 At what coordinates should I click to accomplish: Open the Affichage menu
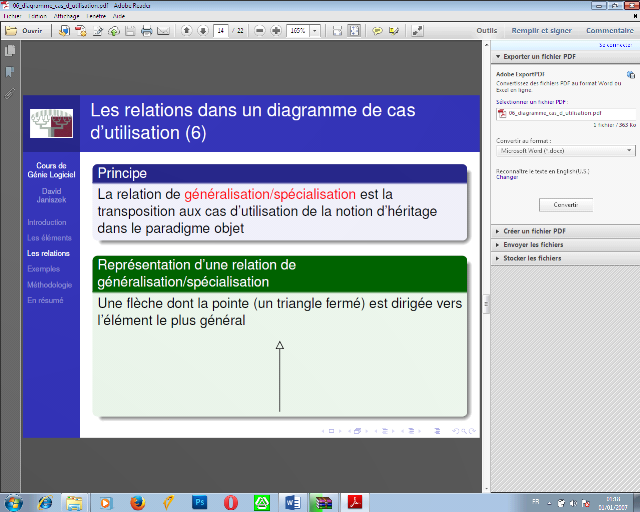pos(68,17)
